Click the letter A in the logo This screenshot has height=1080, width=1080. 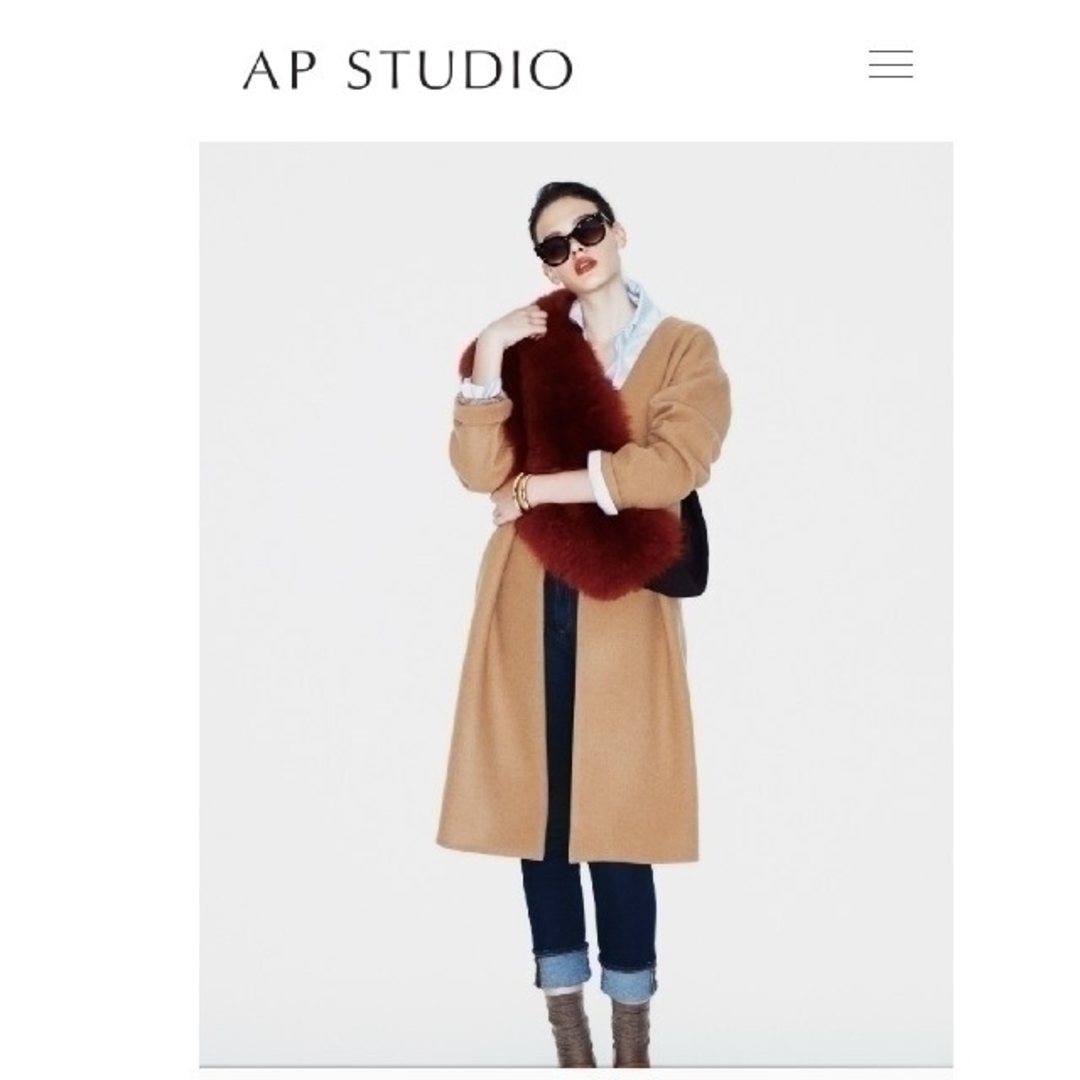pos(262,70)
